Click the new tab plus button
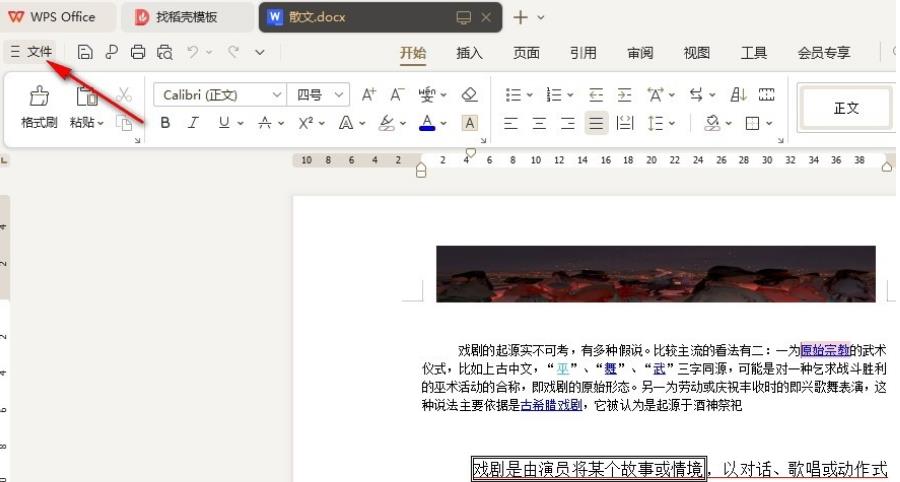Screen dimensions: 900x482 (x=520, y=17)
